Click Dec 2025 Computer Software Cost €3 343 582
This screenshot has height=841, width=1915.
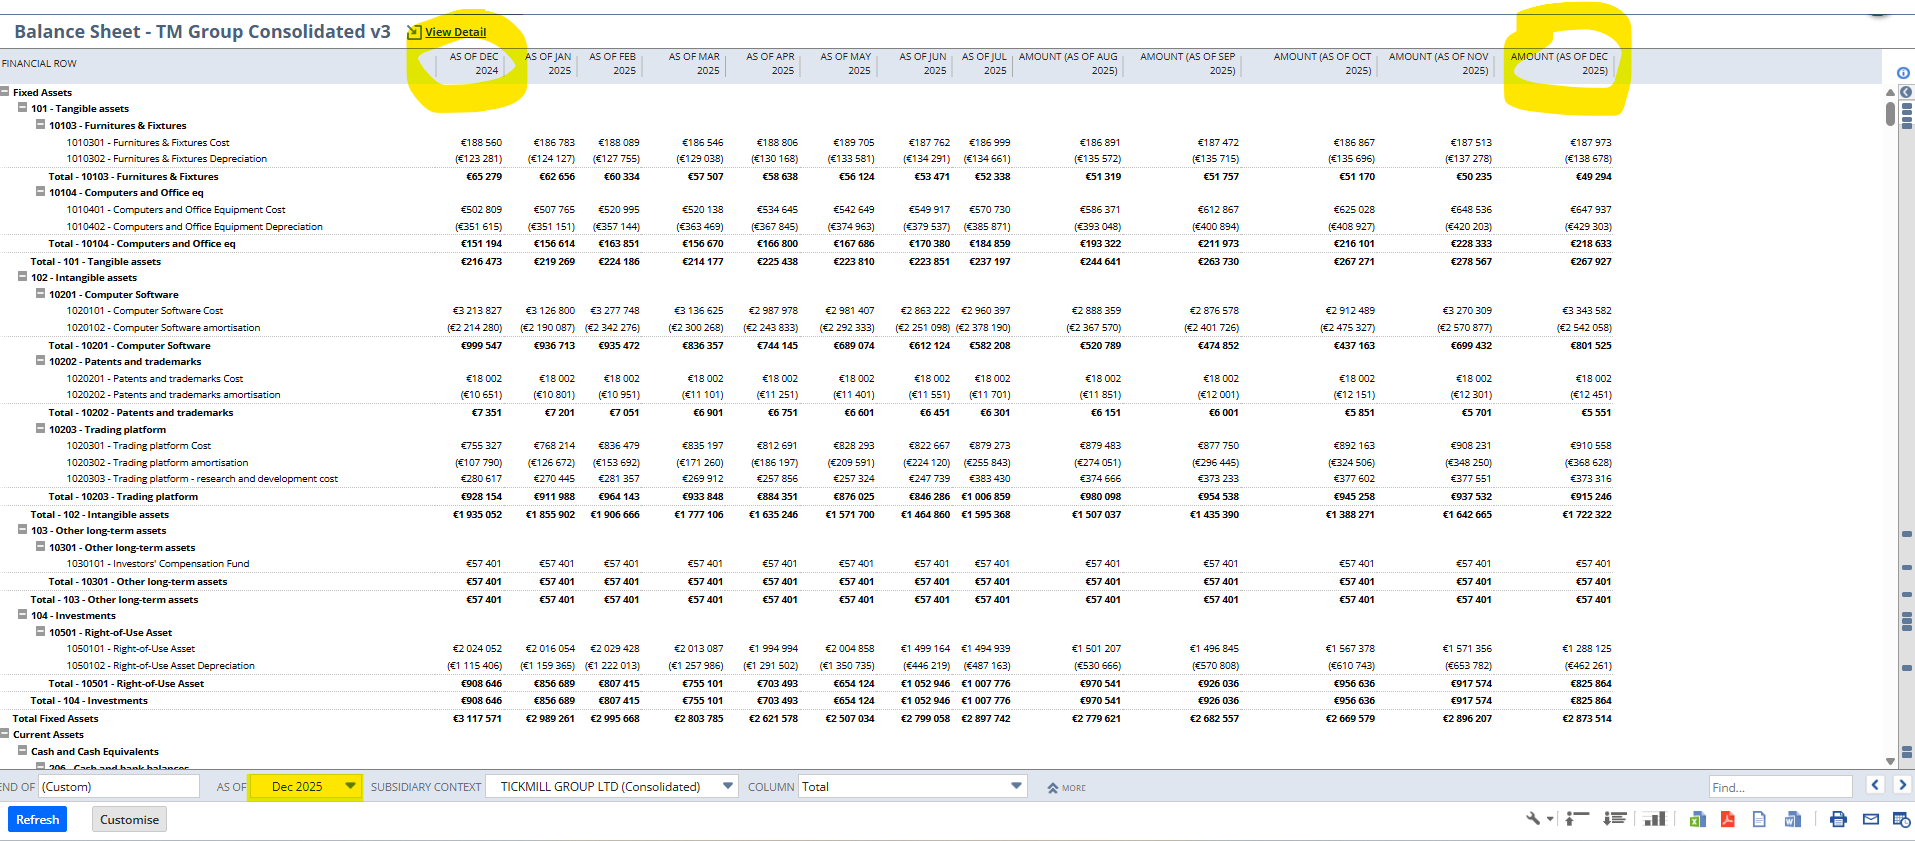click(x=1587, y=310)
